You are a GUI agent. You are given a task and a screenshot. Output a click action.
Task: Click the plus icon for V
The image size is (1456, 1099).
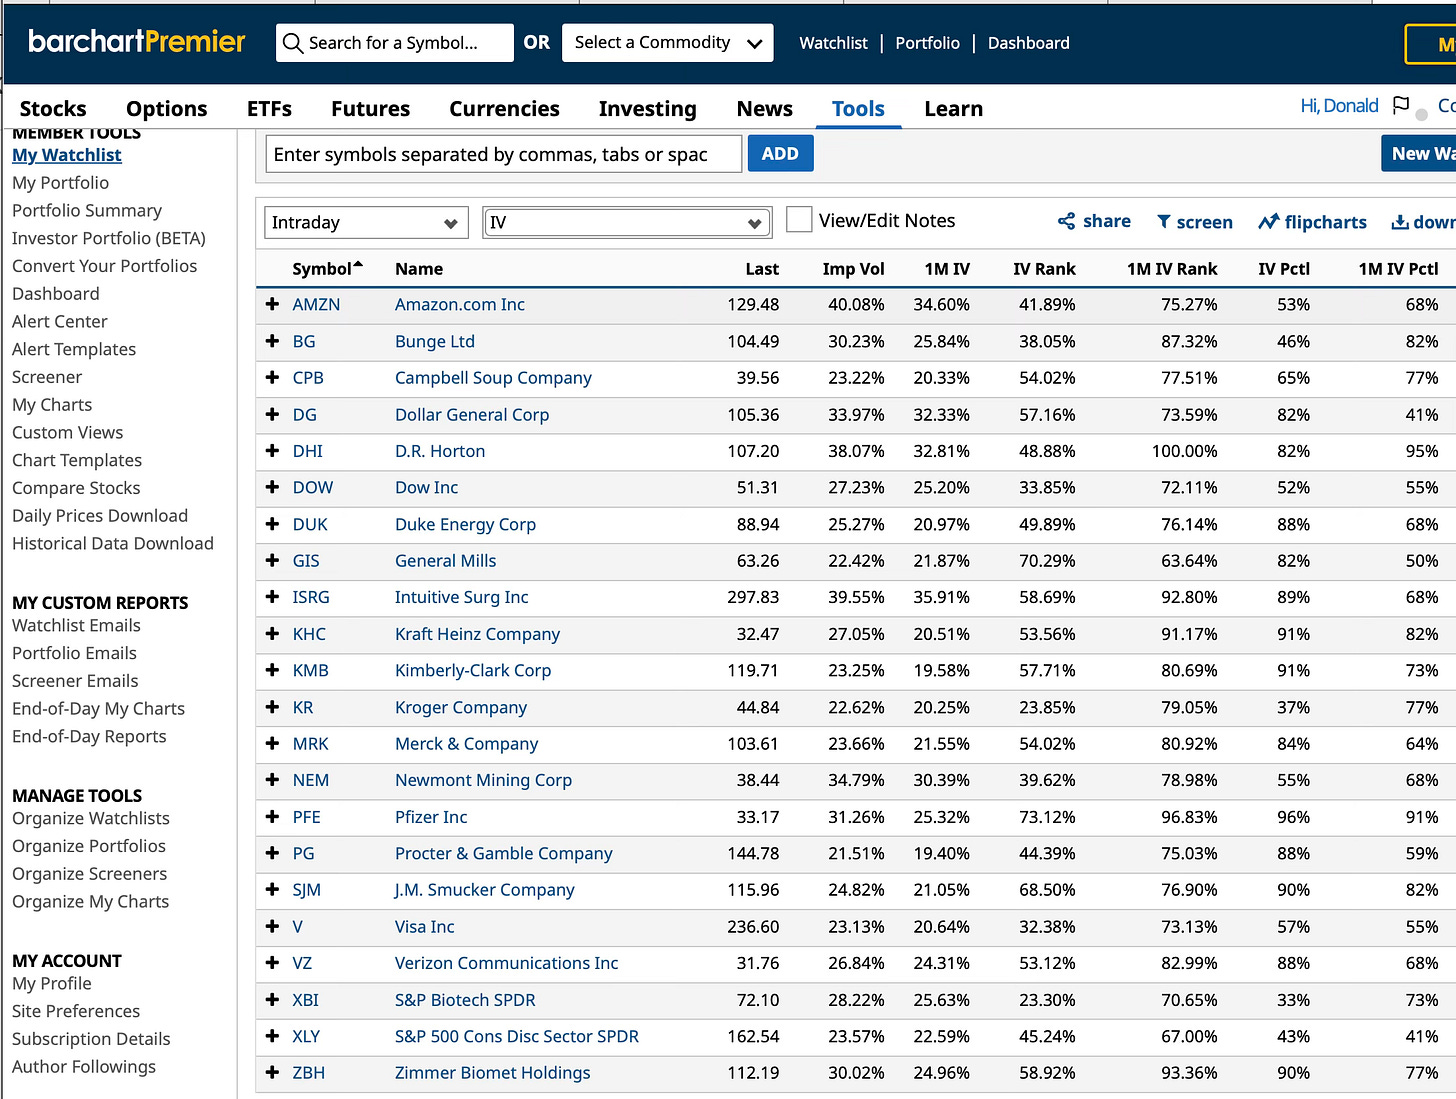[272, 926]
